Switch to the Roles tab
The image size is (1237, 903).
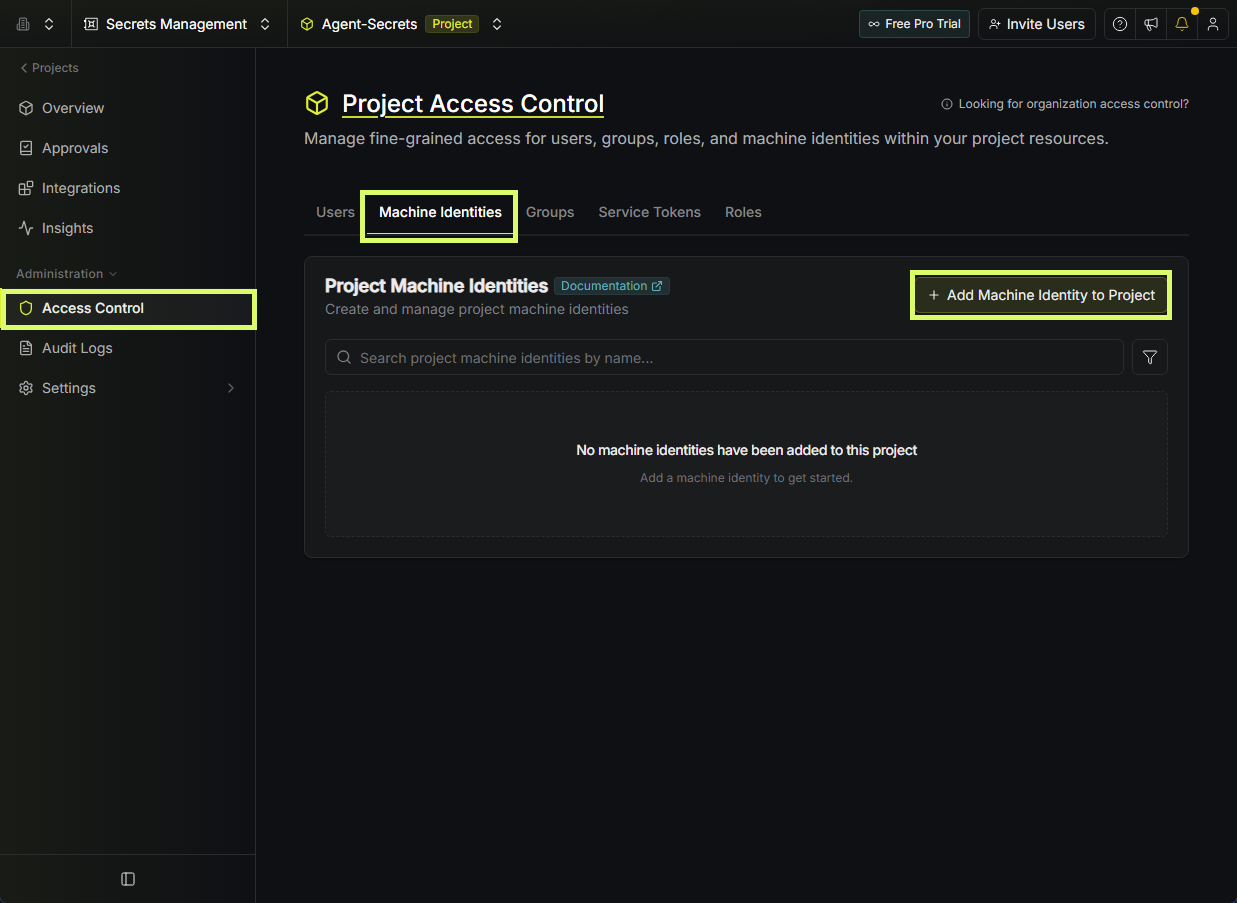pyautogui.click(x=743, y=212)
